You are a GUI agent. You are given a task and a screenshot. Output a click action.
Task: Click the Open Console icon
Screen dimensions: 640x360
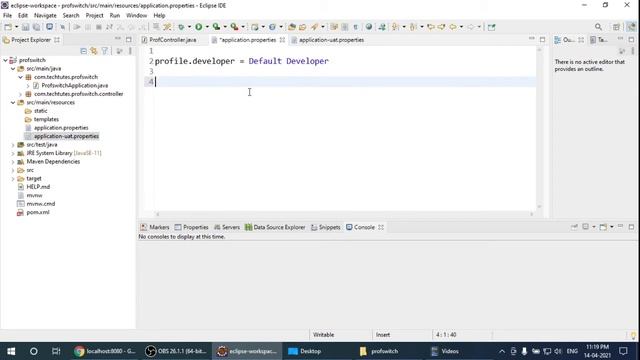click(603, 227)
